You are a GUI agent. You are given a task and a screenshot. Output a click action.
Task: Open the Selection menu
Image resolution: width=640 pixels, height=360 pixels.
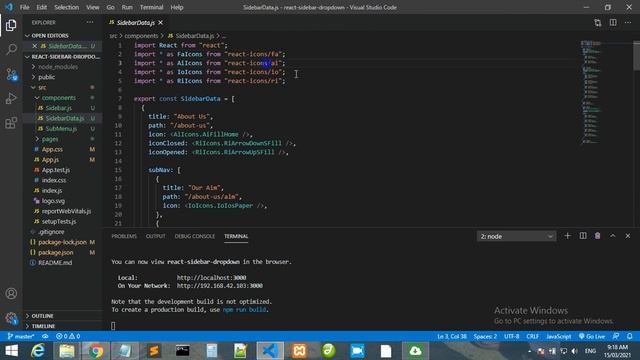[x=67, y=7]
